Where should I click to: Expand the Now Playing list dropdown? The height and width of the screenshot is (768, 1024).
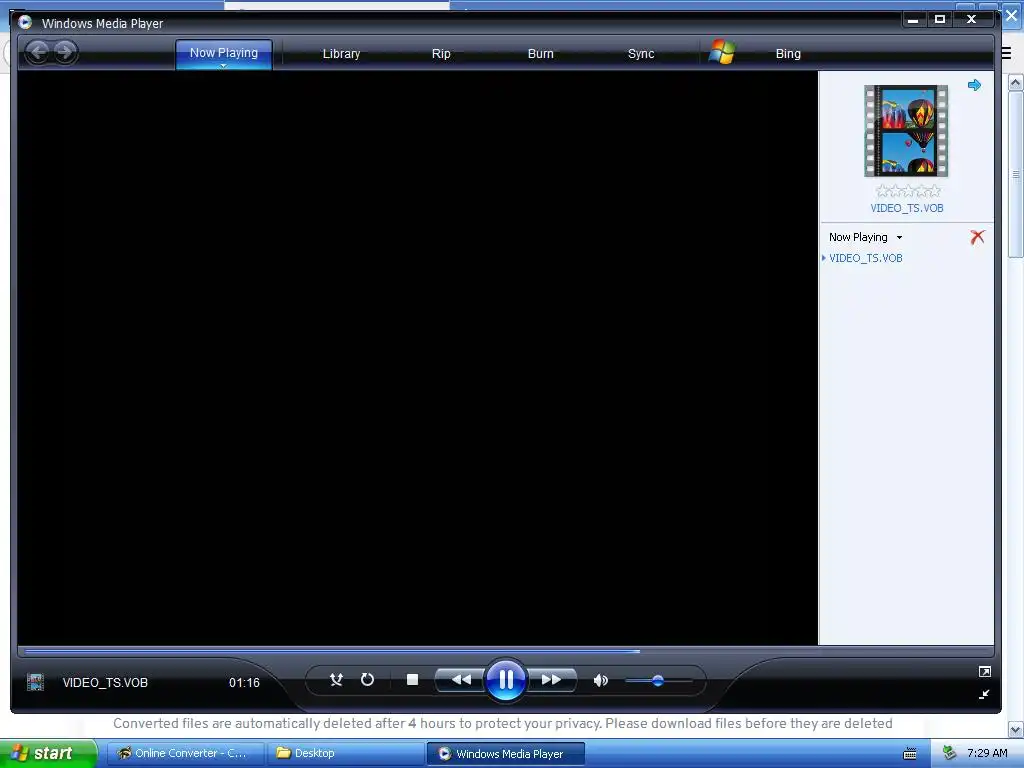tap(899, 237)
